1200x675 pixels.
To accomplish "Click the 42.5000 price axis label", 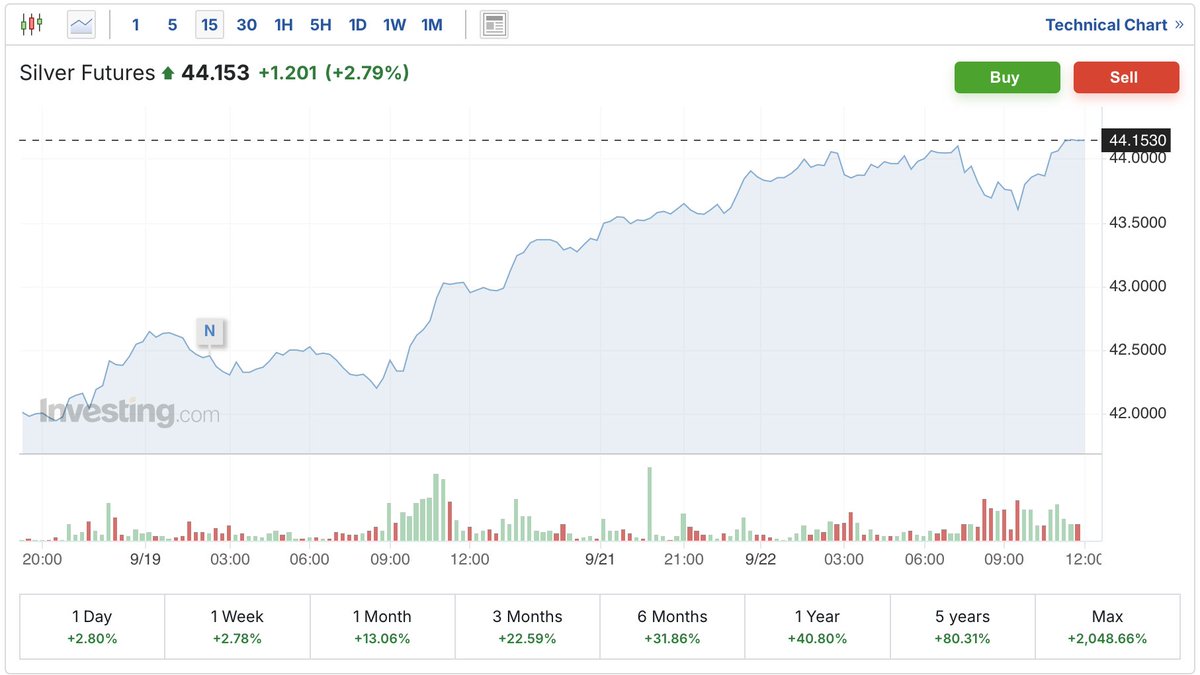I will [x=1137, y=350].
